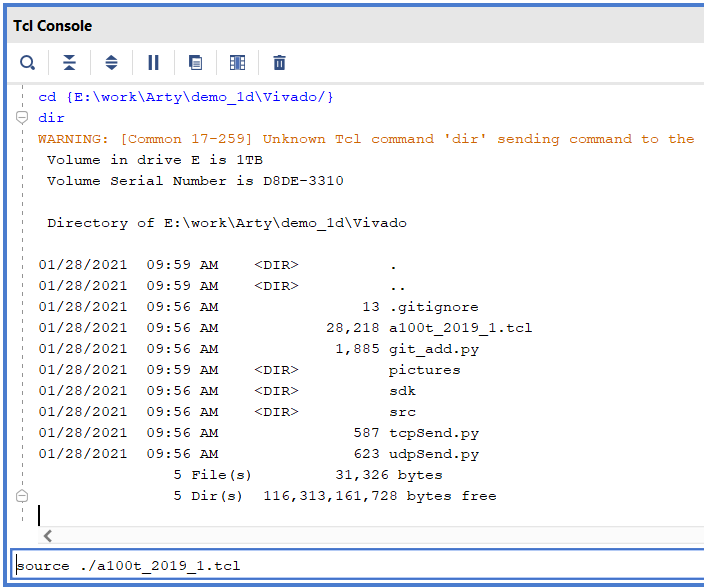Click the '587' file size value
The width and height of the screenshot is (704, 588).
(366, 433)
